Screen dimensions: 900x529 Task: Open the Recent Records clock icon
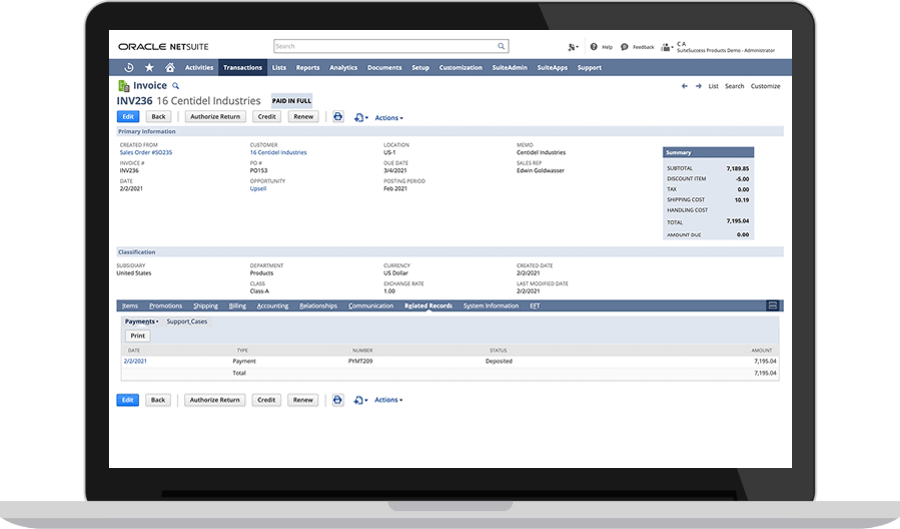(129, 68)
